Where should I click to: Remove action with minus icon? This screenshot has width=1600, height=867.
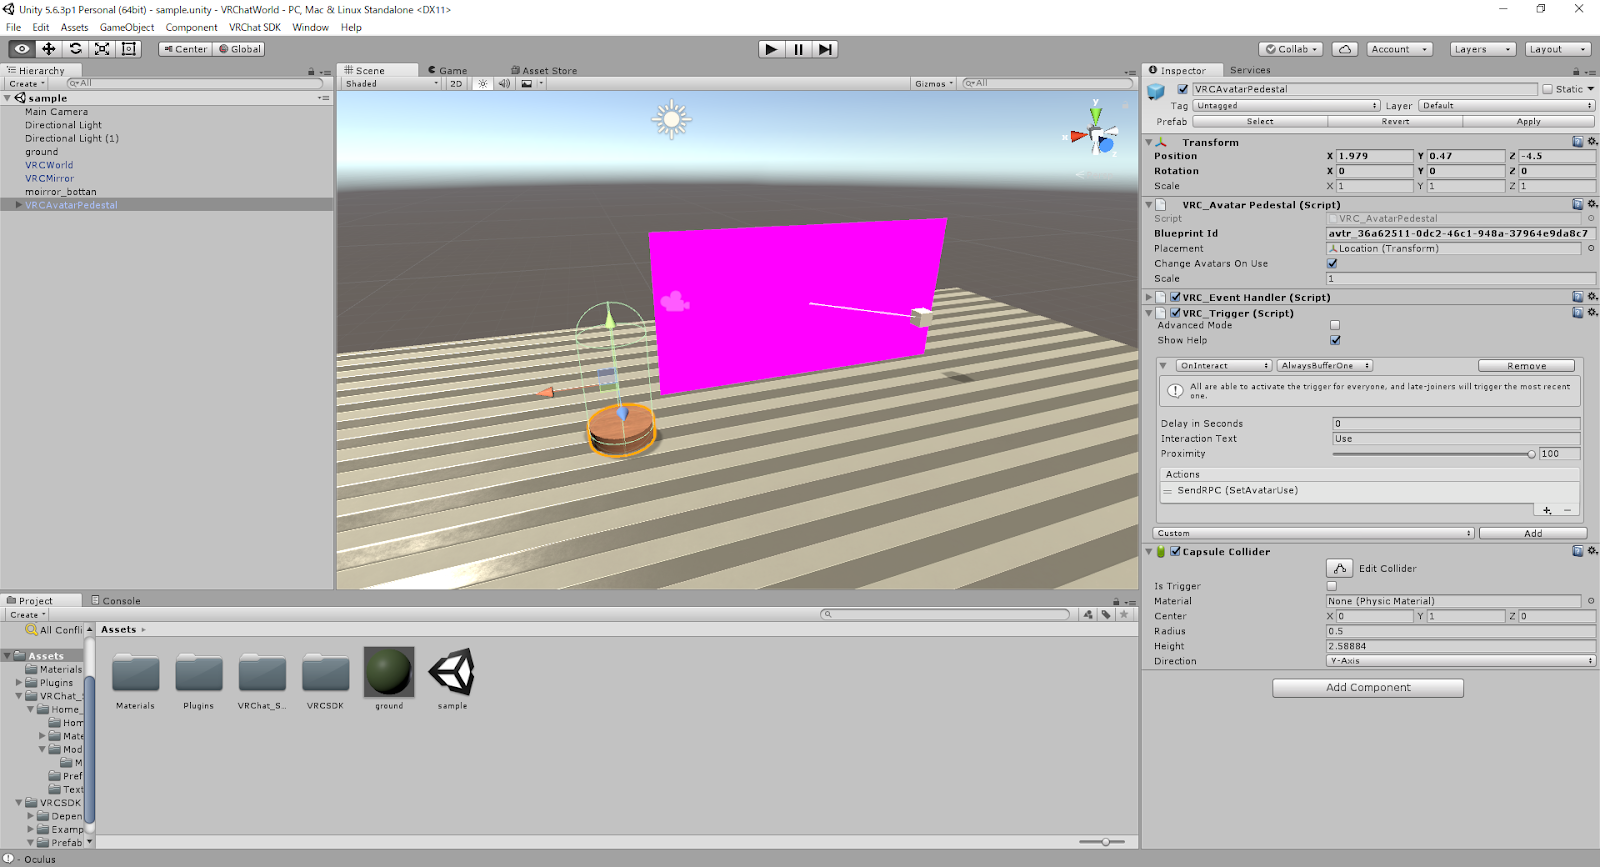point(1567,510)
